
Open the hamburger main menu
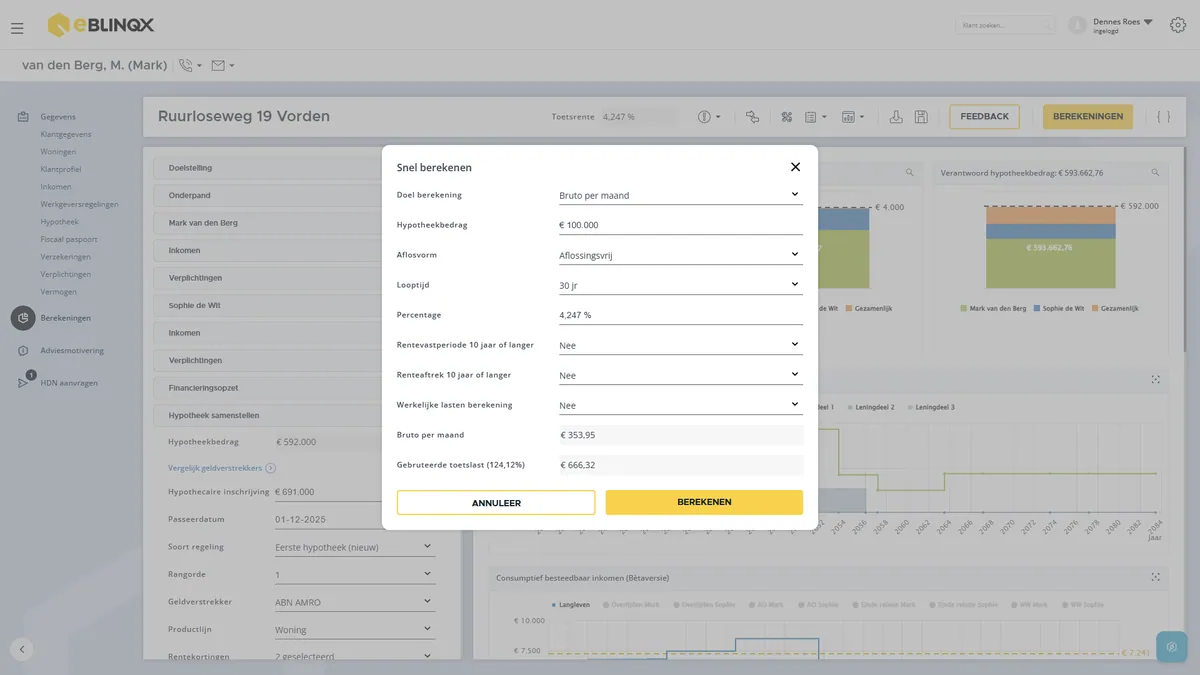click(x=17, y=28)
